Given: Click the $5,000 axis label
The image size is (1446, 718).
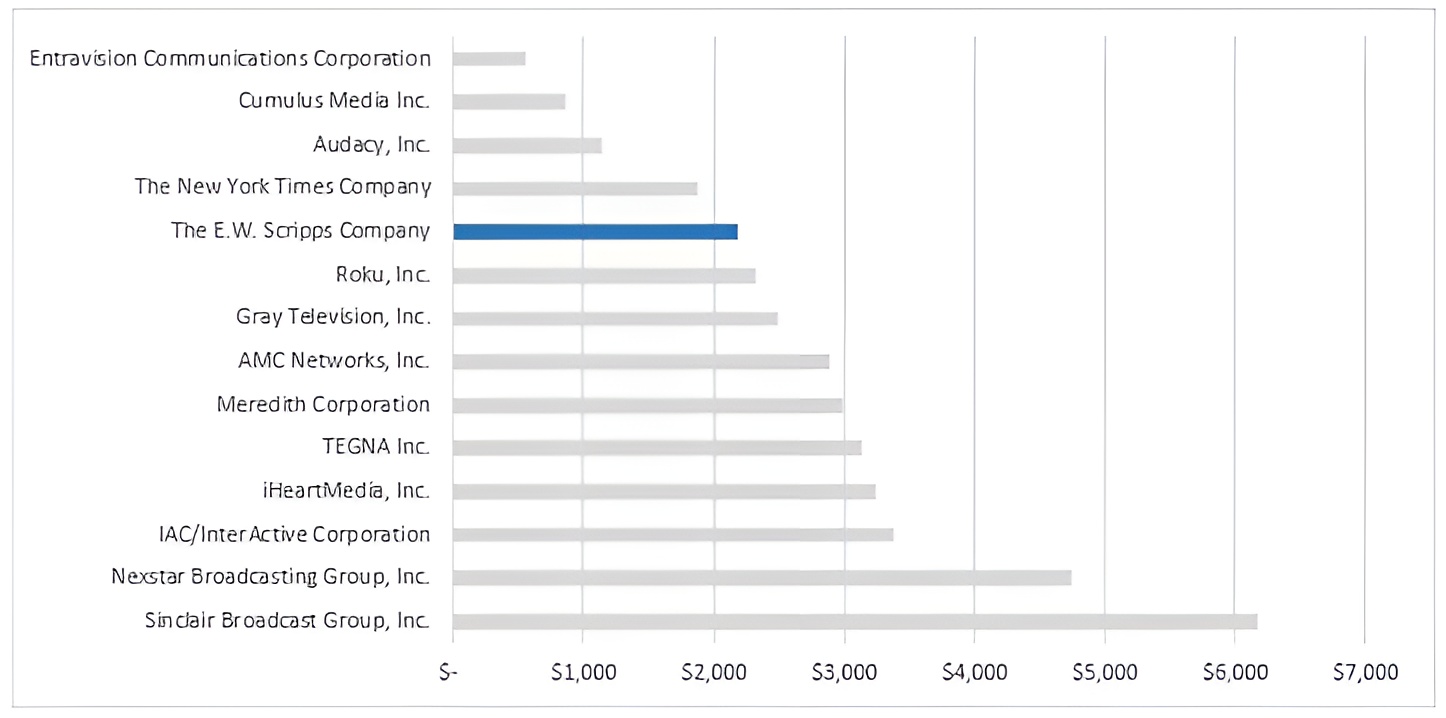Looking at the screenshot, I should [x=1104, y=673].
